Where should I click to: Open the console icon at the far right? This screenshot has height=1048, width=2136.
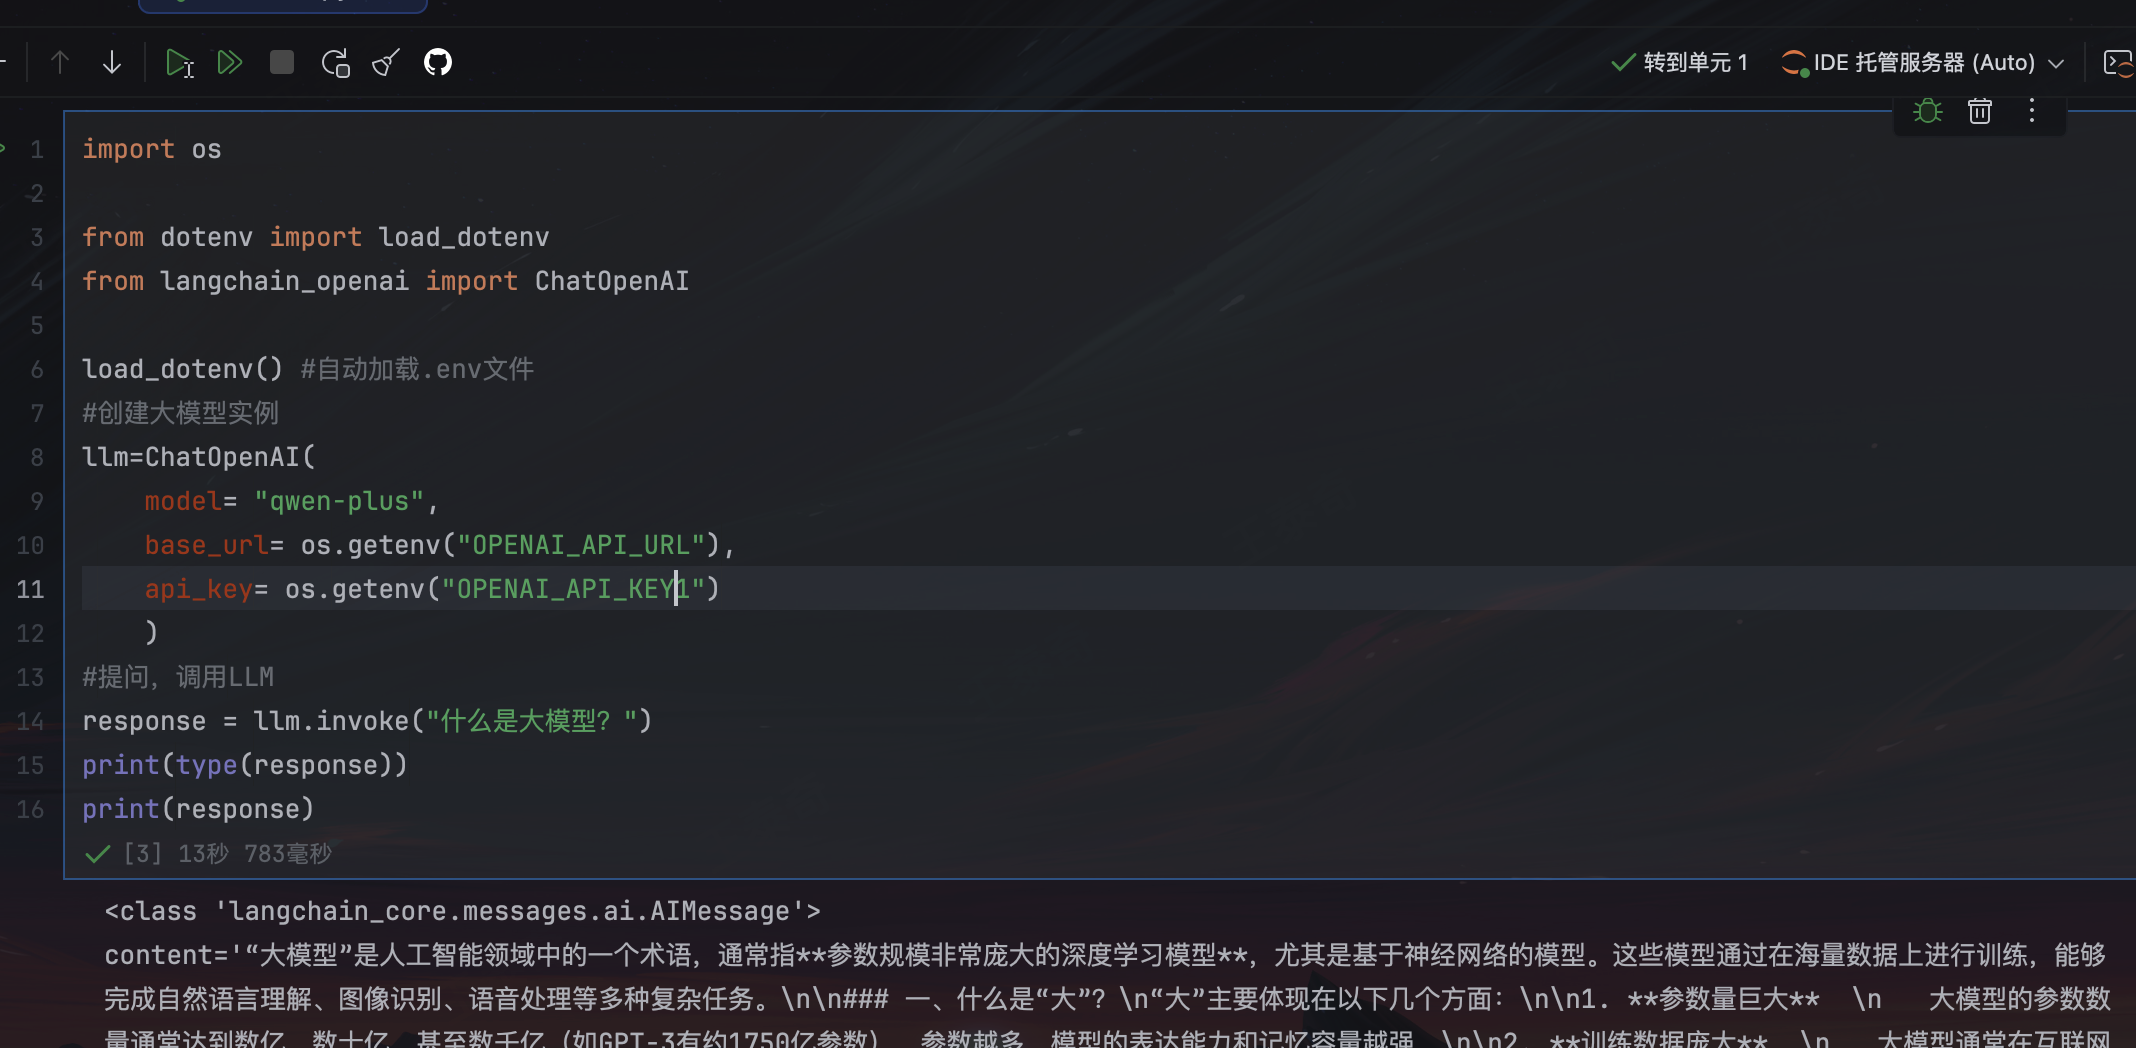2118,62
